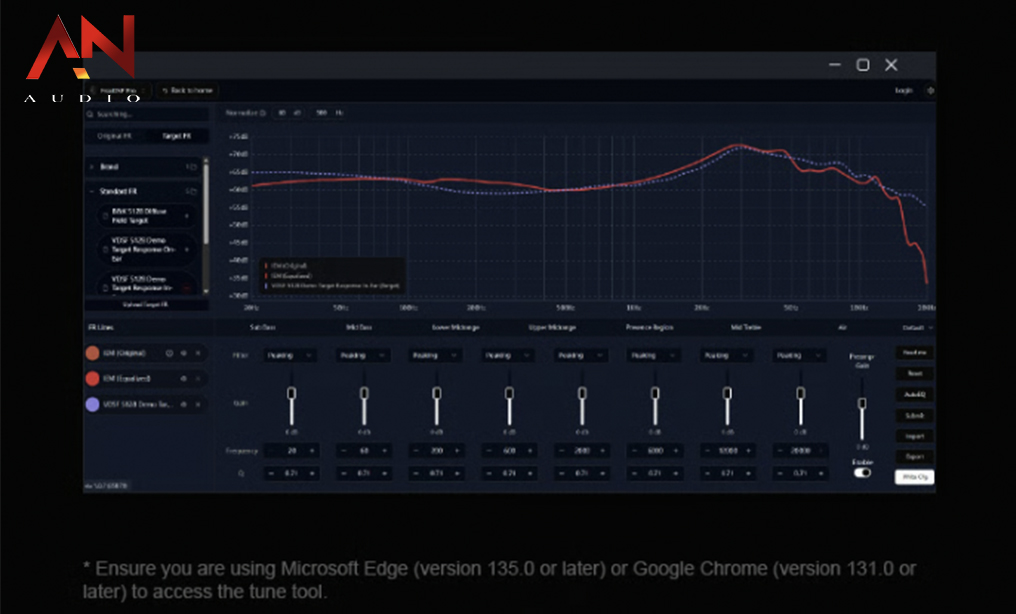
Task: Increase the 200 Hz frequency with its plus icon
Action: 457,451
